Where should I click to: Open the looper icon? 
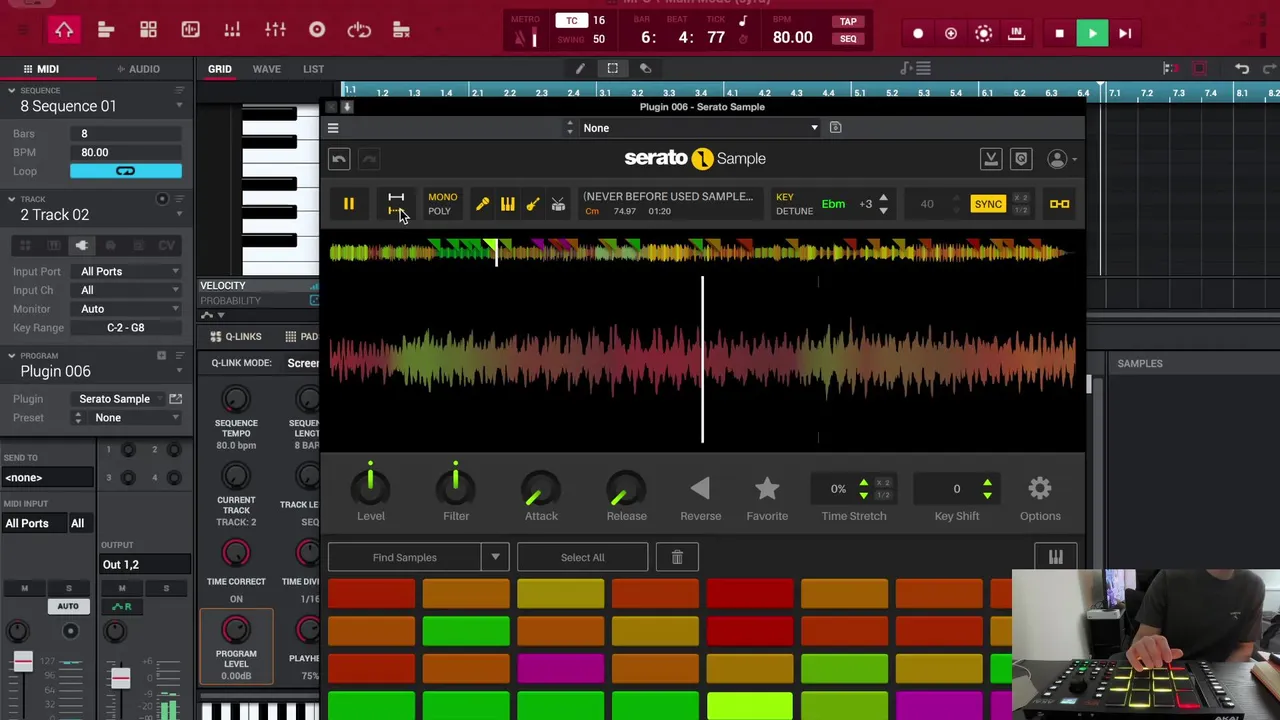(x=359, y=30)
